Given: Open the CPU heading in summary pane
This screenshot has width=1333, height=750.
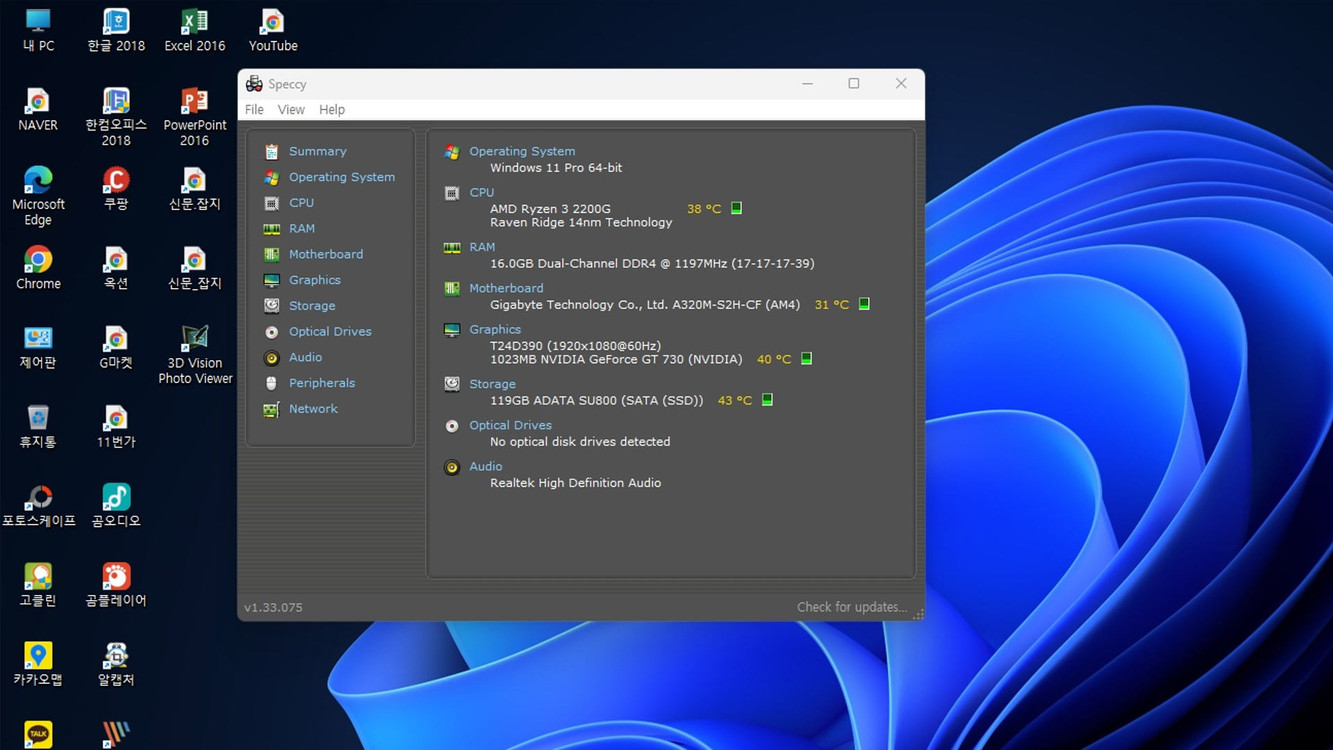Looking at the screenshot, I should (481, 193).
